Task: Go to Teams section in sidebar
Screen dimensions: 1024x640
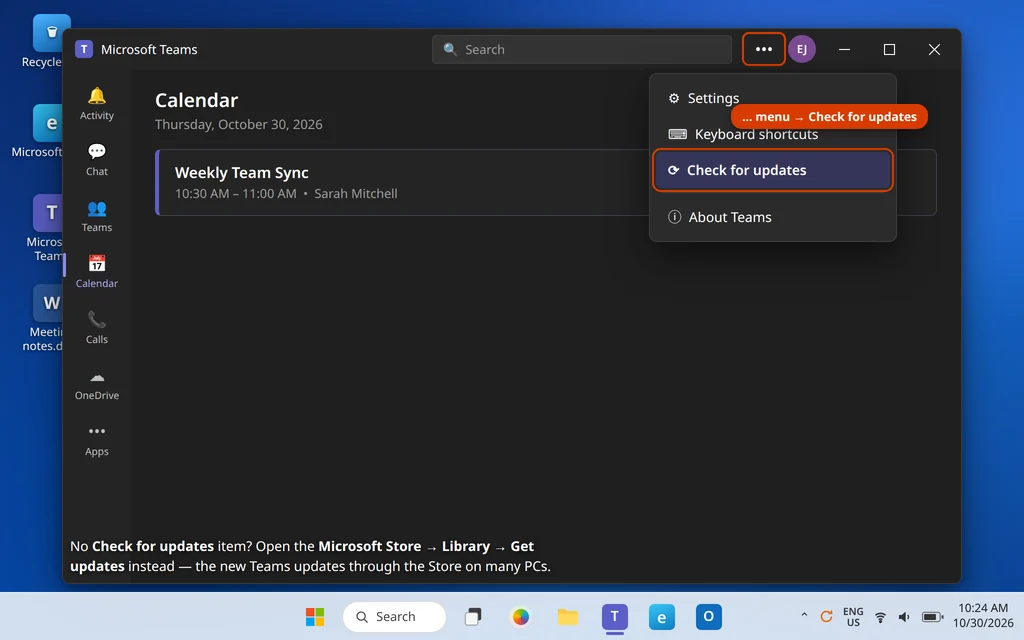Action: pos(97,216)
